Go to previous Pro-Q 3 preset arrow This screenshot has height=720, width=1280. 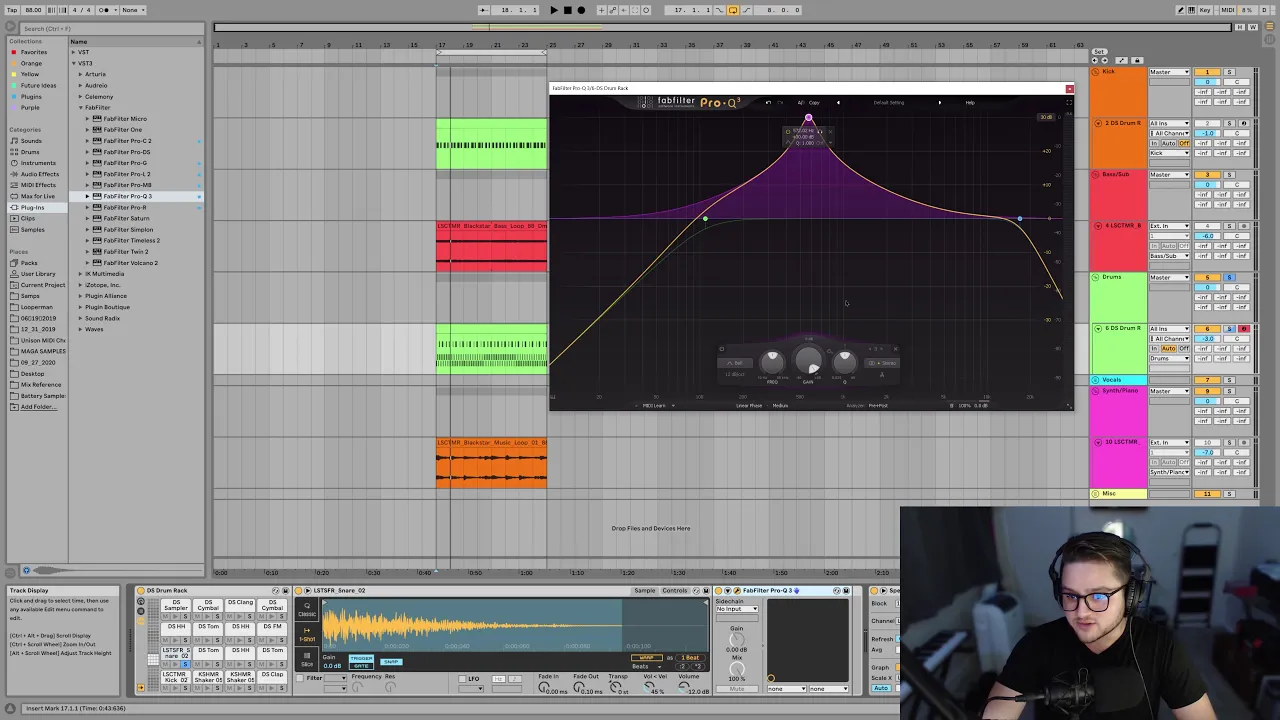(x=838, y=102)
